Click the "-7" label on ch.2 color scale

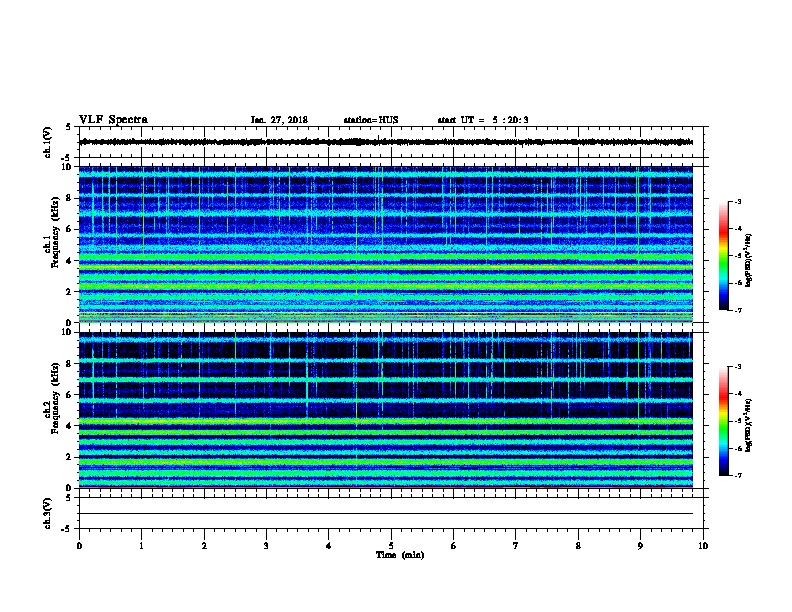tap(738, 475)
